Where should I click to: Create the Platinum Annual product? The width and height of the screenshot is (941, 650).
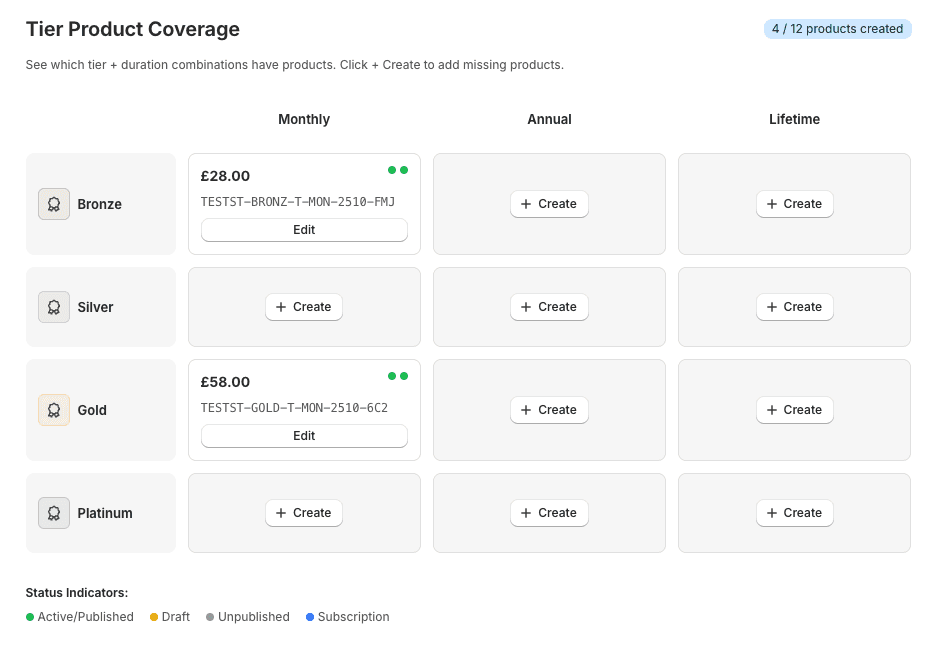pos(549,513)
